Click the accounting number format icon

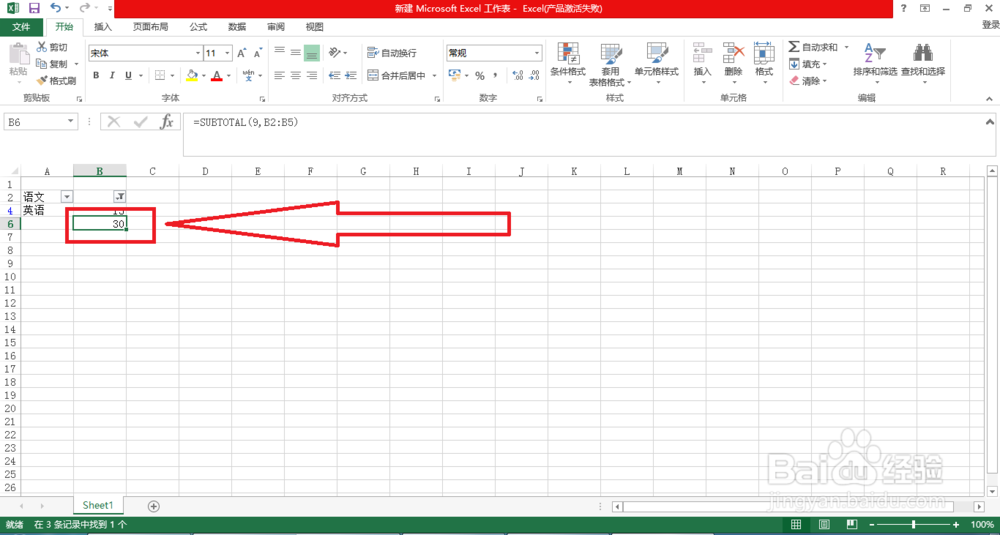click(455, 75)
